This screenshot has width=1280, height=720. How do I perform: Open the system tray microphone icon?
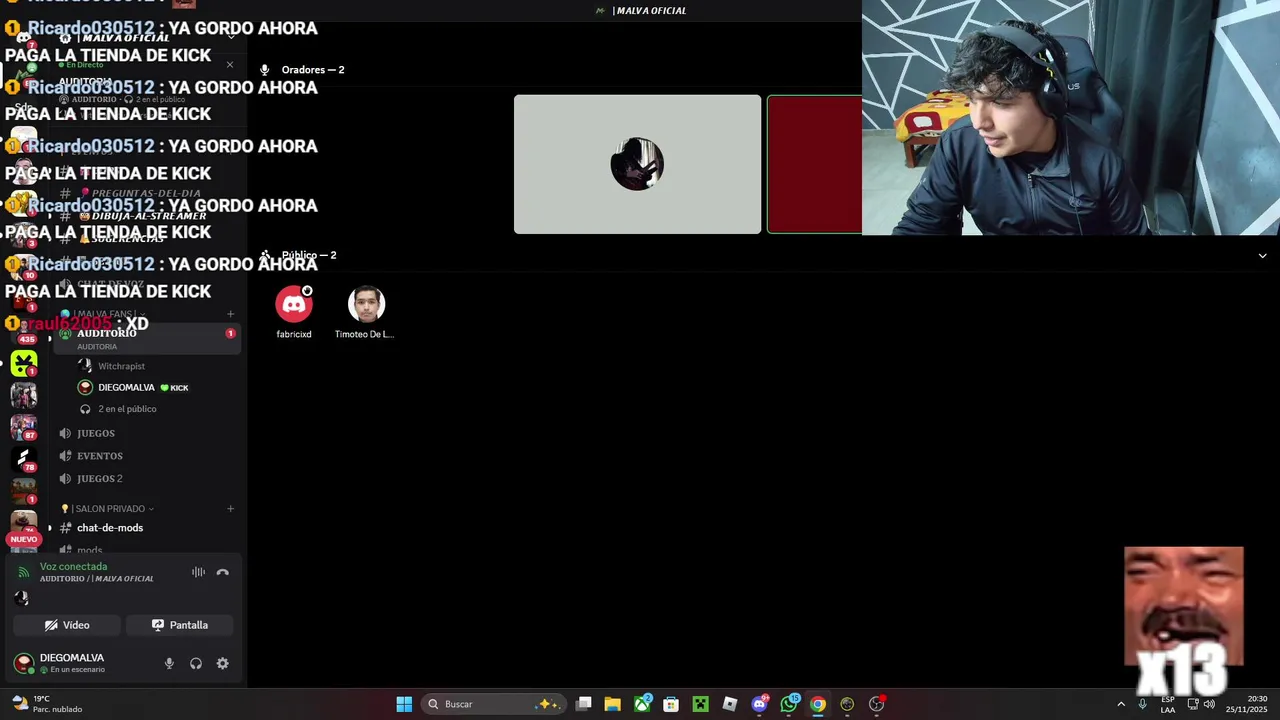[1142, 704]
